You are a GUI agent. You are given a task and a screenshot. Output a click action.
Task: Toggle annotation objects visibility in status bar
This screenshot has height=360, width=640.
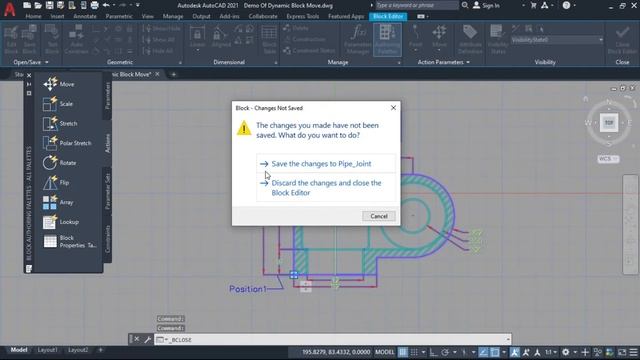[x=515, y=352]
